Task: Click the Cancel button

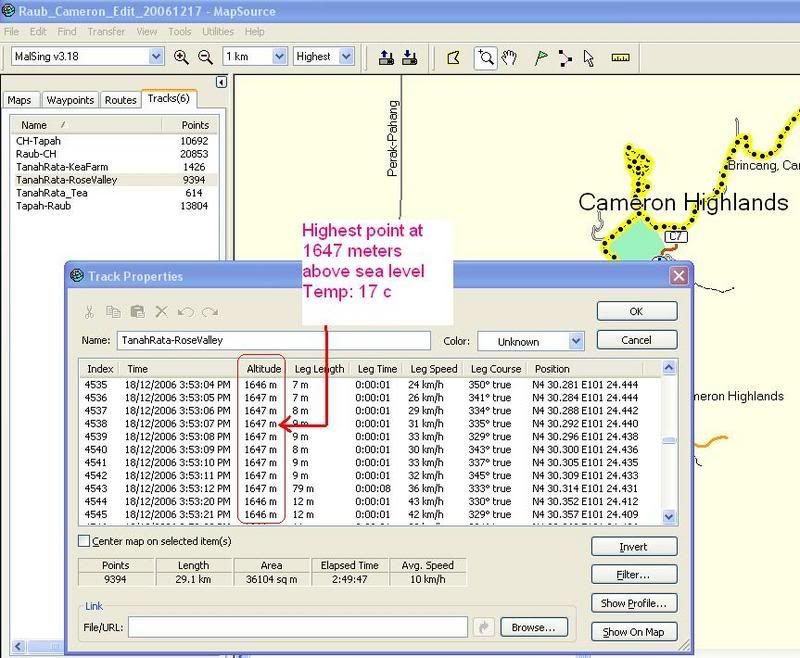Action: (x=637, y=340)
